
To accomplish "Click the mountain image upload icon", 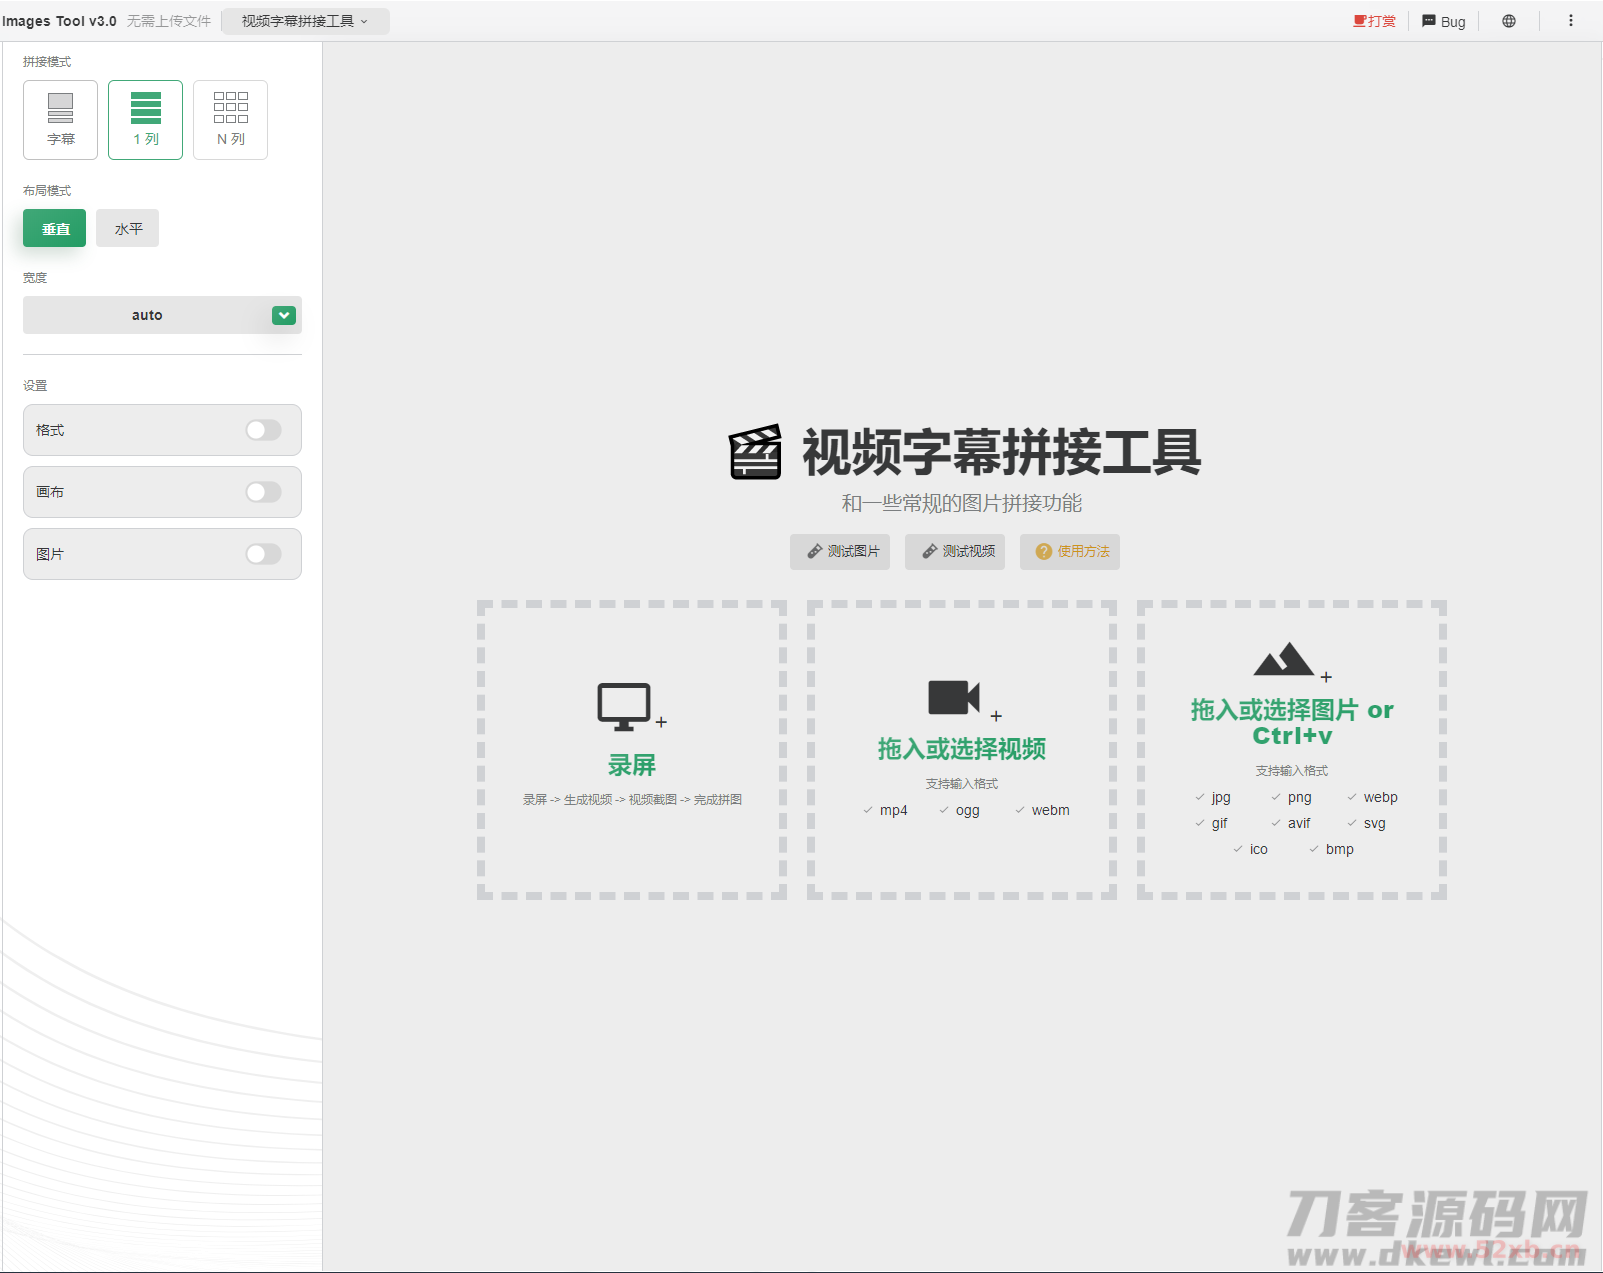I will point(1284,660).
